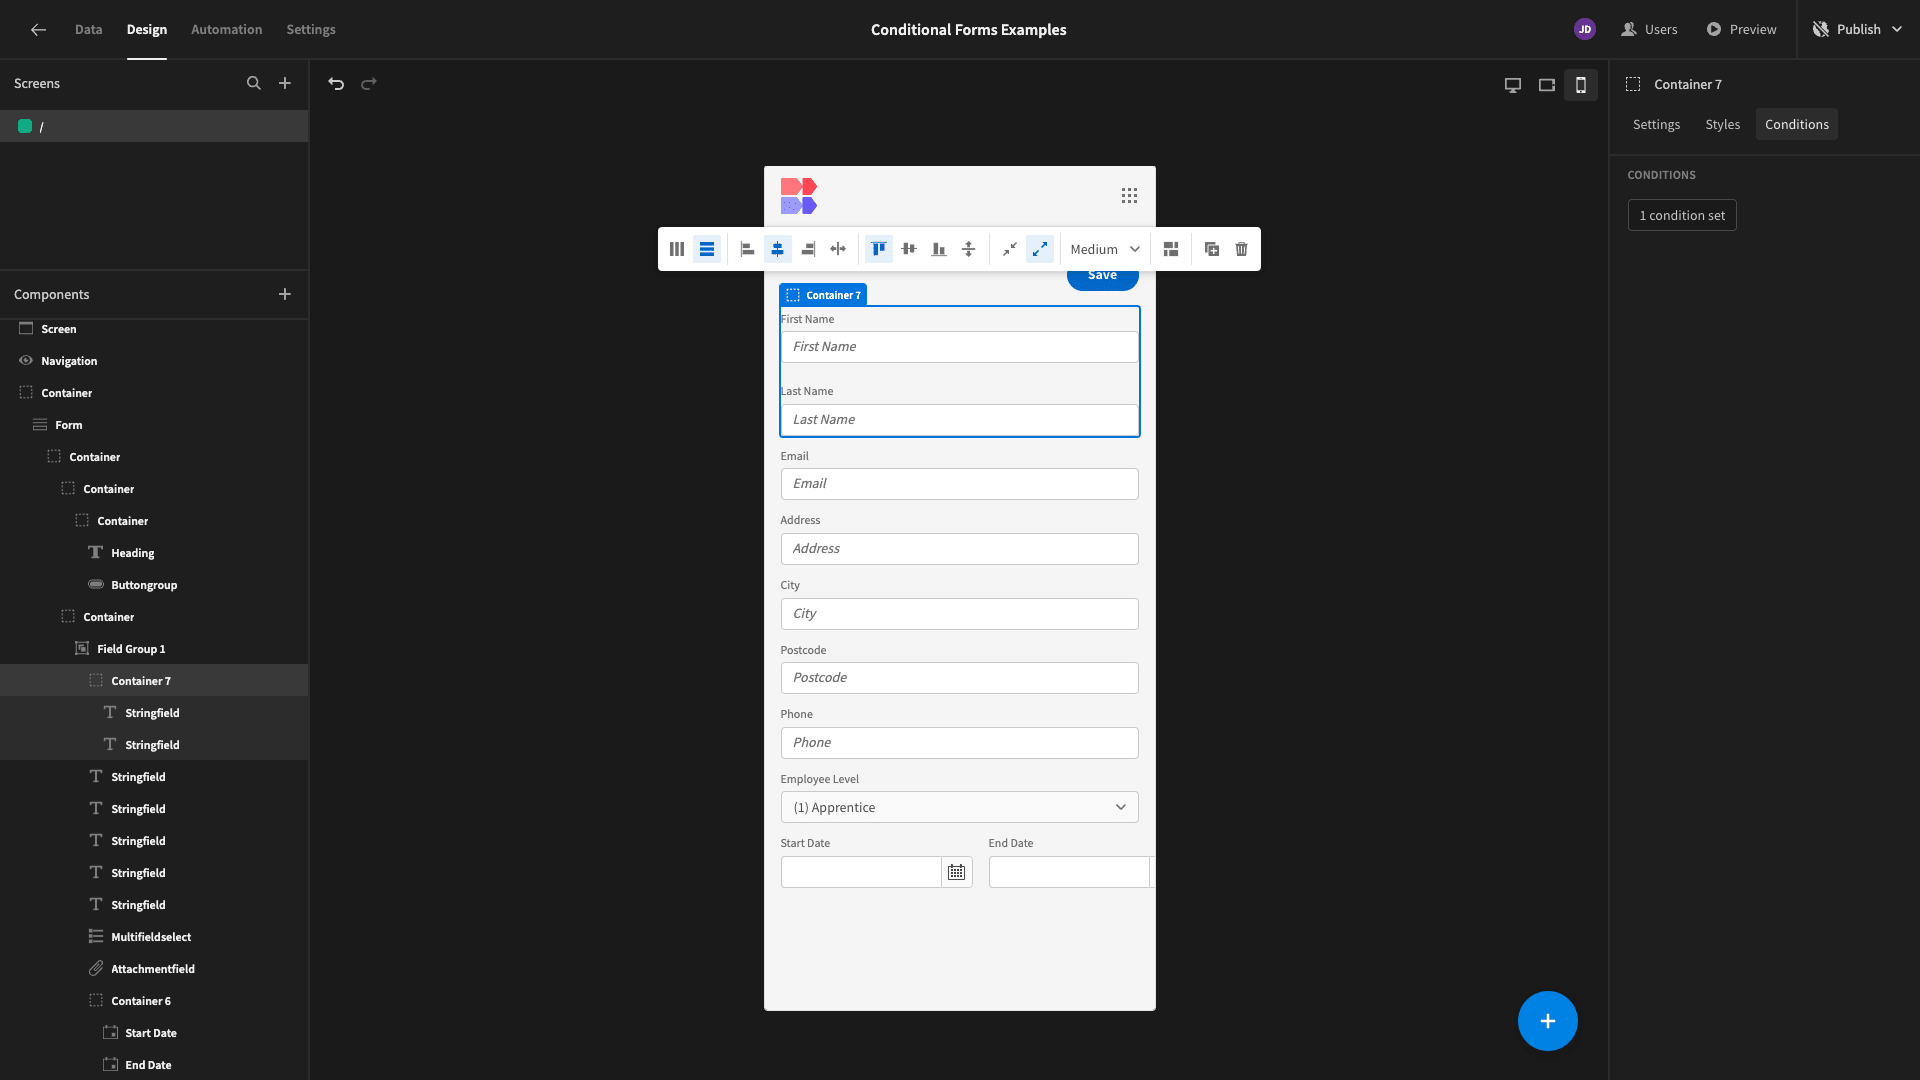Duplicate Container 7 component
The width and height of the screenshot is (1920, 1080).
[x=1212, y=249]
